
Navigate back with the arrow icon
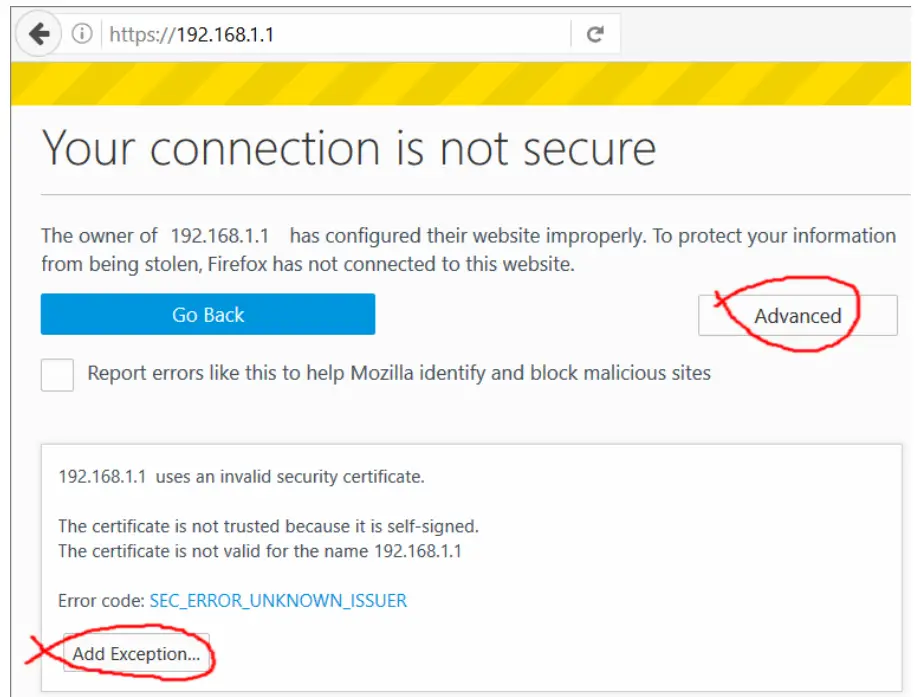(38, 31)
